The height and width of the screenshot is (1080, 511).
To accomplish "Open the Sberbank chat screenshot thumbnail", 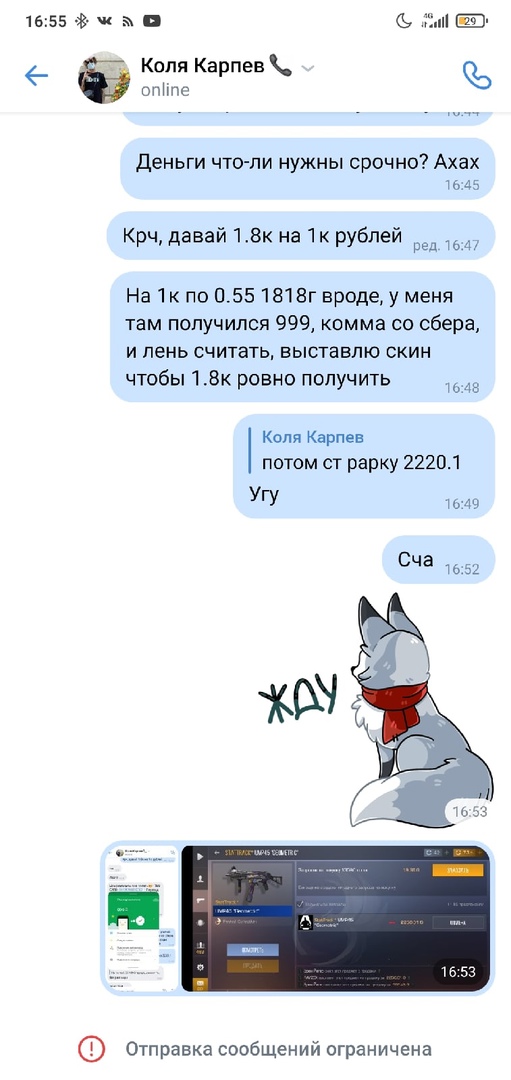I will point(143,917).
